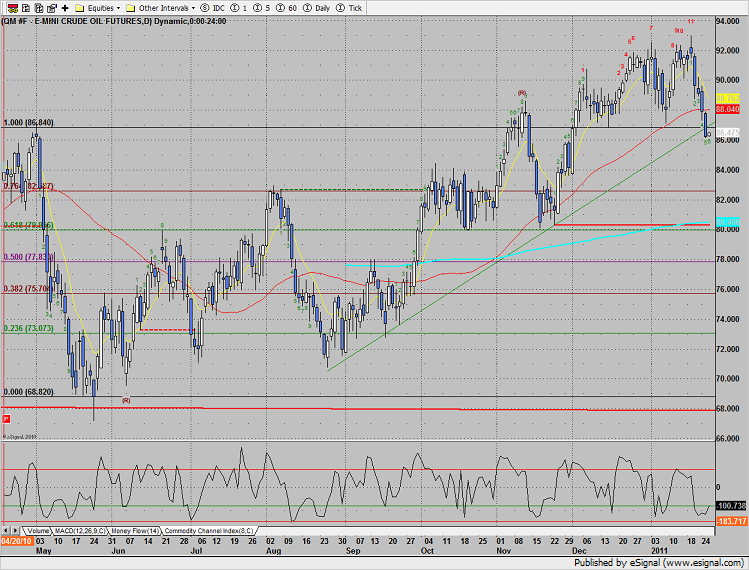The width and height of the screenshot is (749, 570).
Task: Click the orange 04/20/10 date label
Action: (x=17, y=539)
